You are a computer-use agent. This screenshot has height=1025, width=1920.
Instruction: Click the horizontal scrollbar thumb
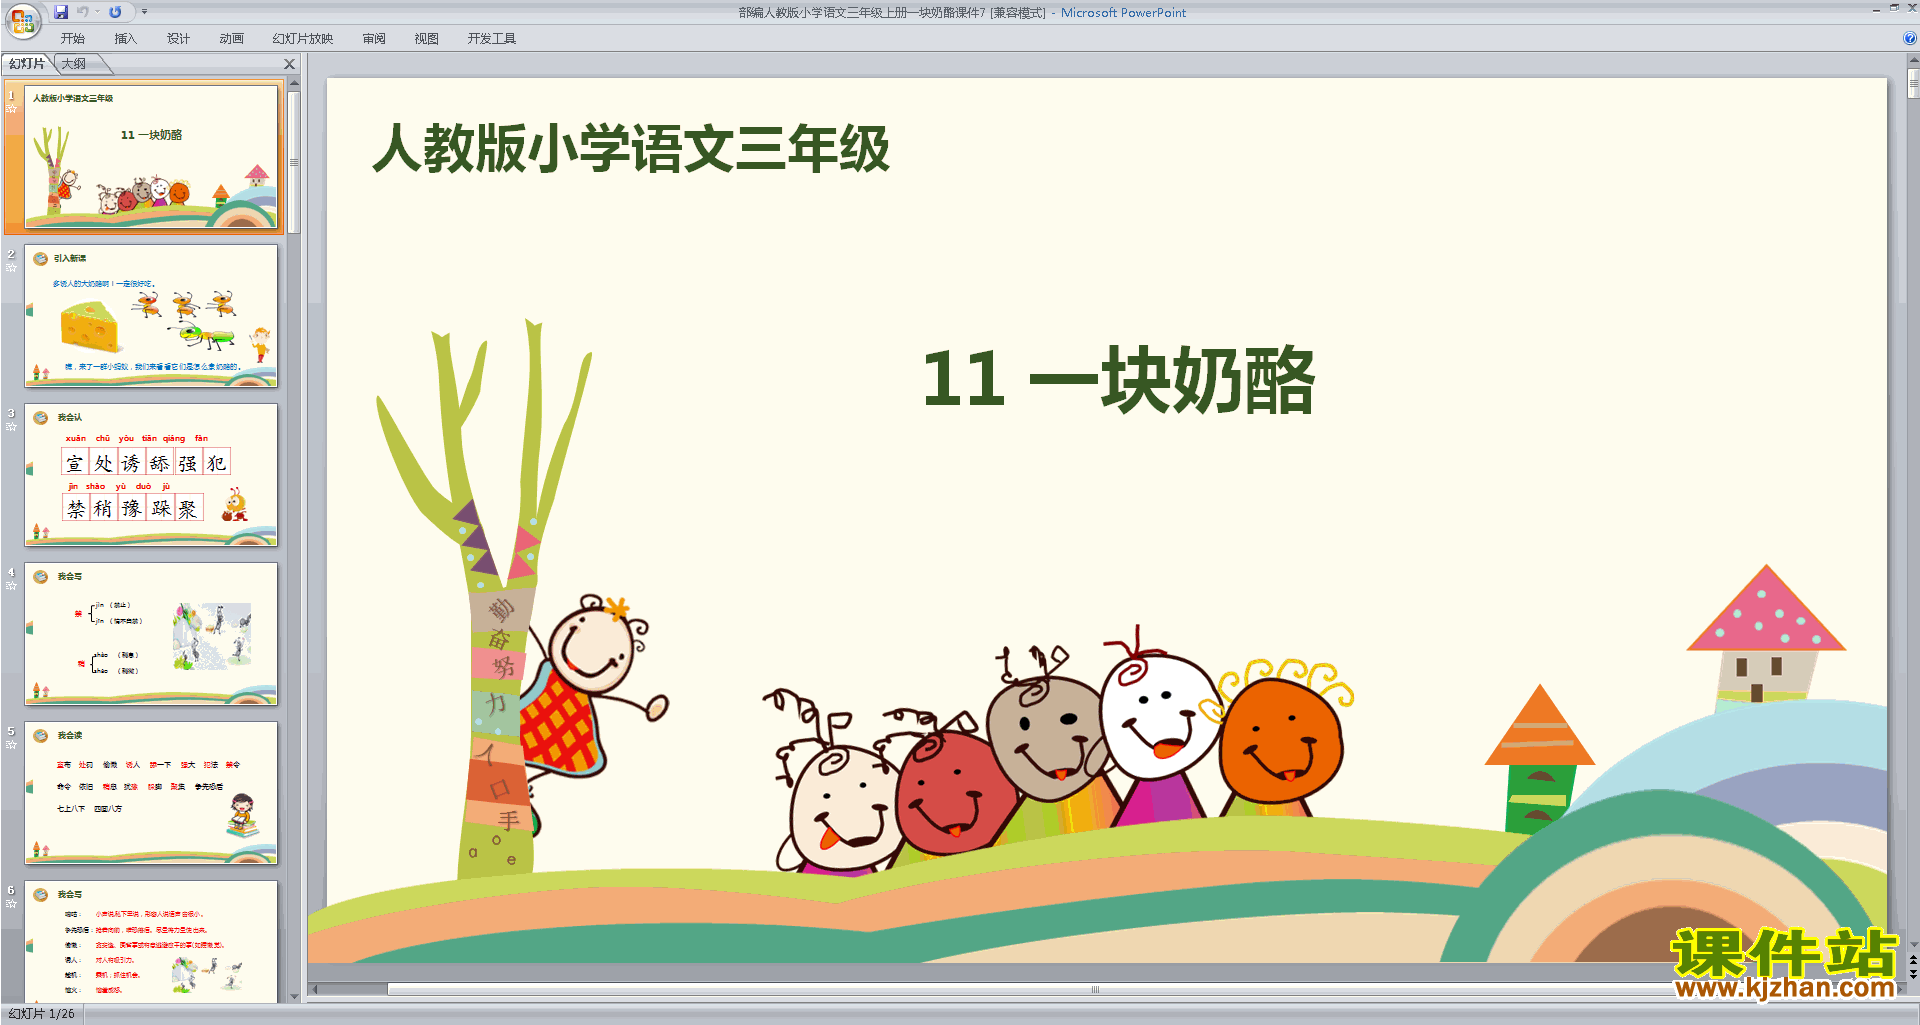click(1095, 990)
